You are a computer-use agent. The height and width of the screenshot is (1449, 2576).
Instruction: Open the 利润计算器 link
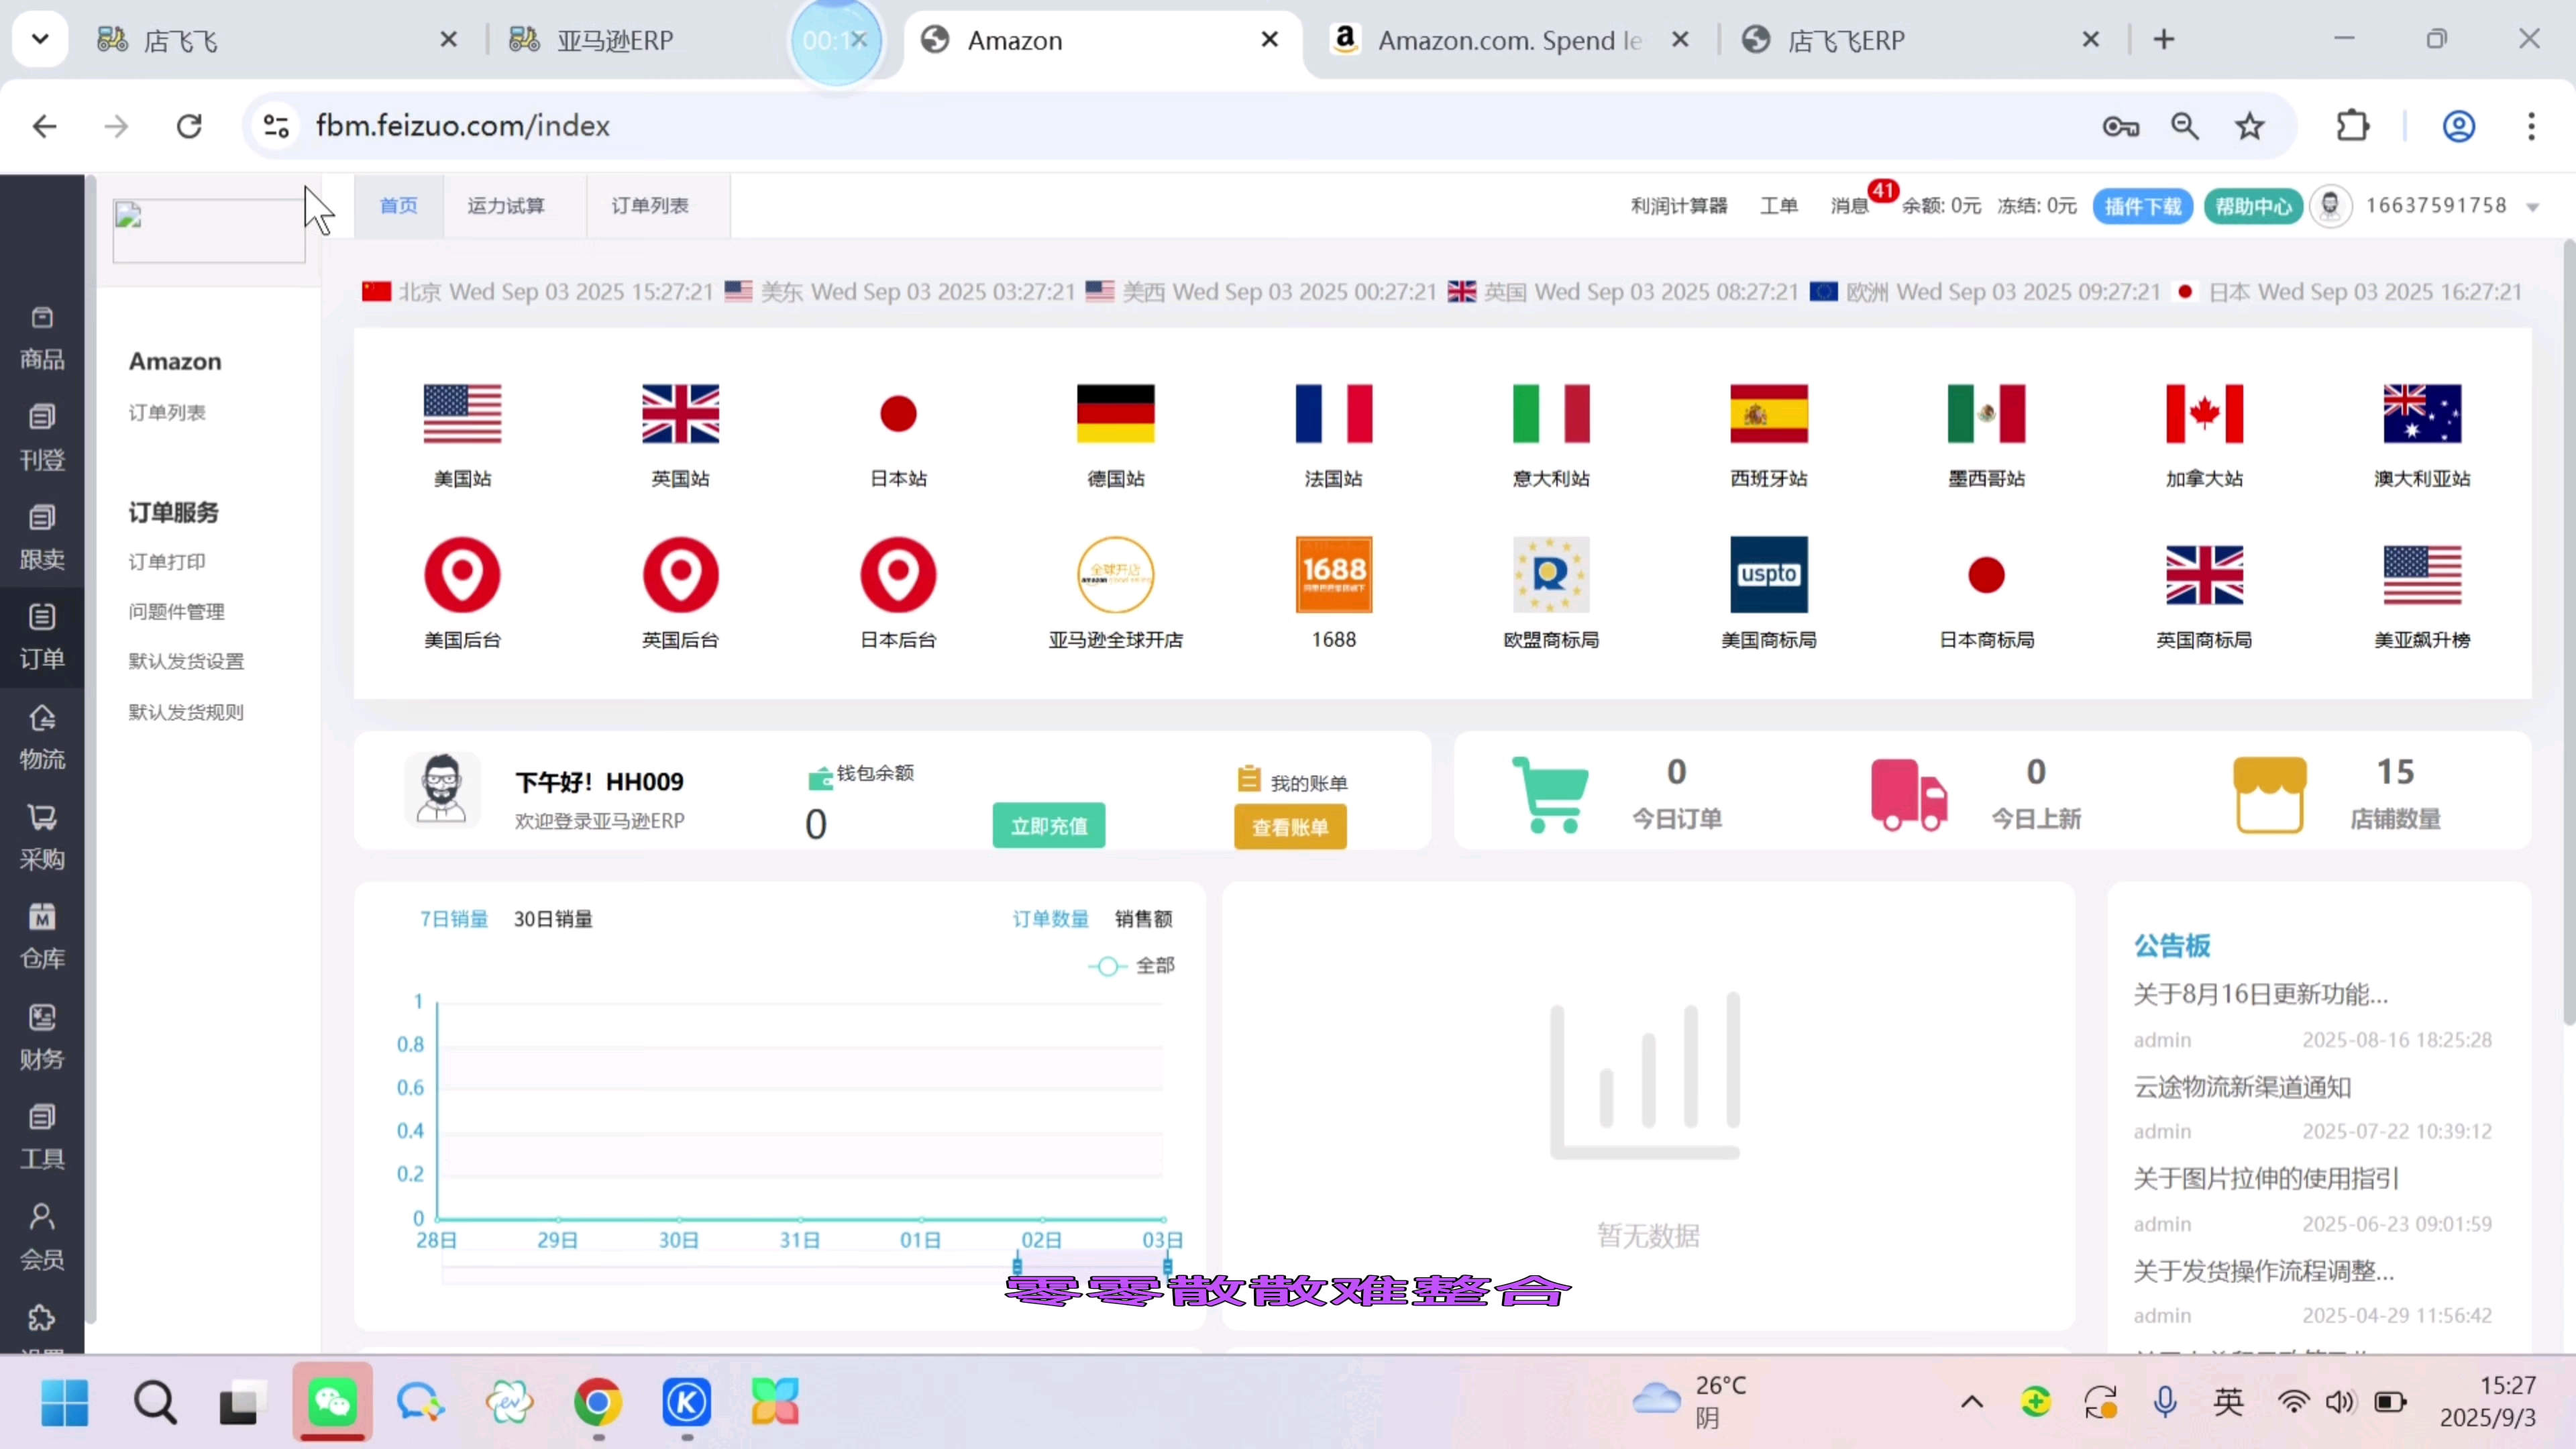(x=1679, y=206)
